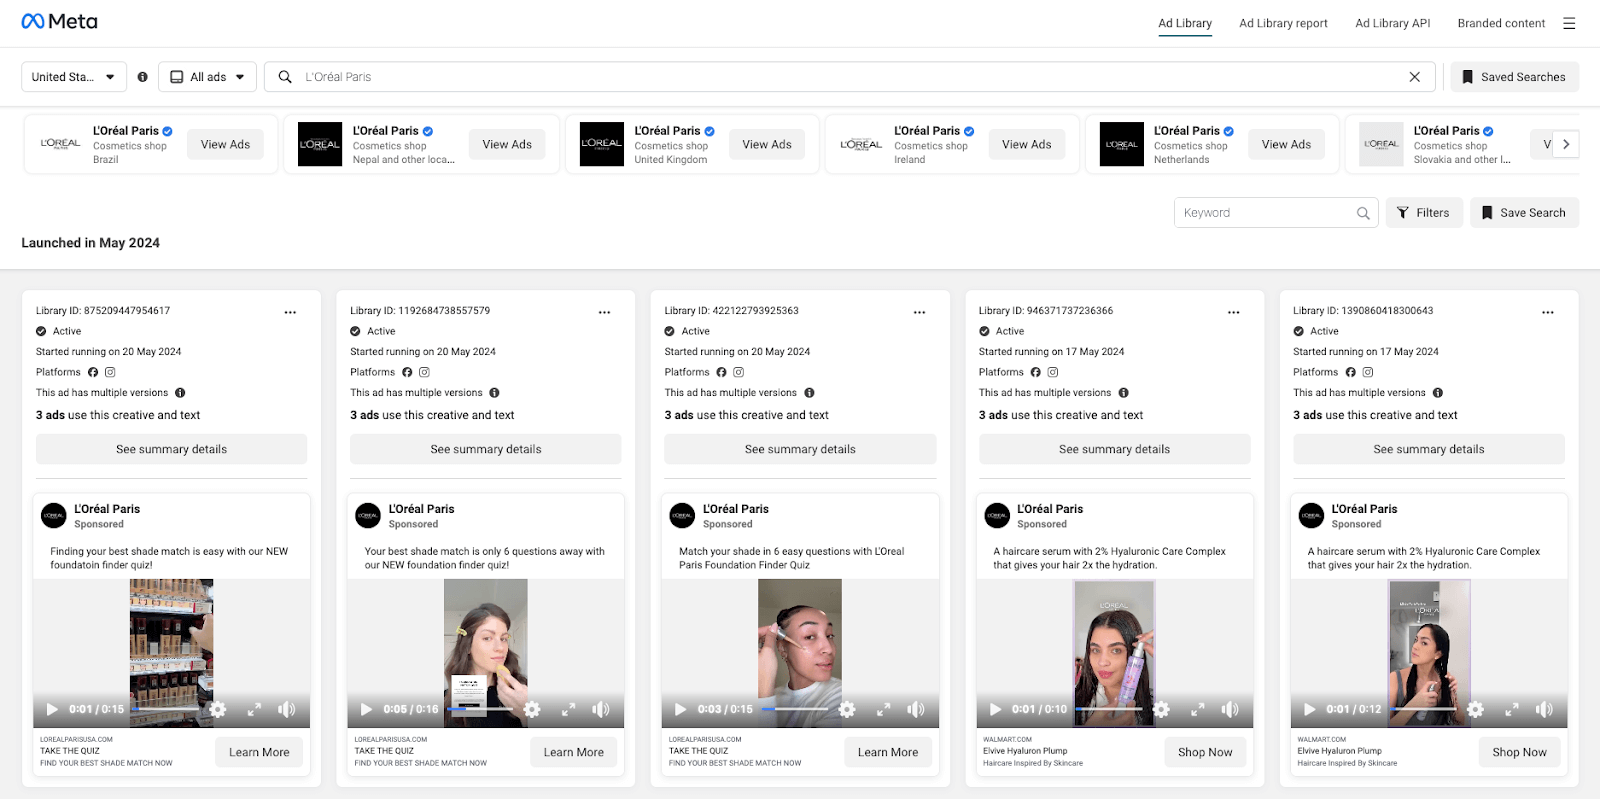Open the hamburger menu icon
1600x799 pixels.
click(1569, 23)
